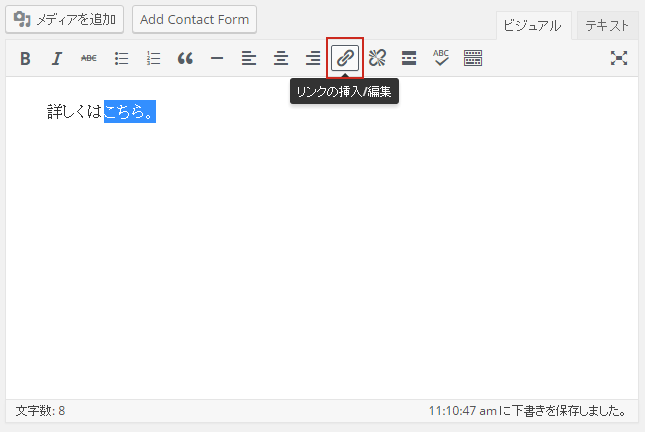Insert the Read More tag
645x432 pixels.
409,58
